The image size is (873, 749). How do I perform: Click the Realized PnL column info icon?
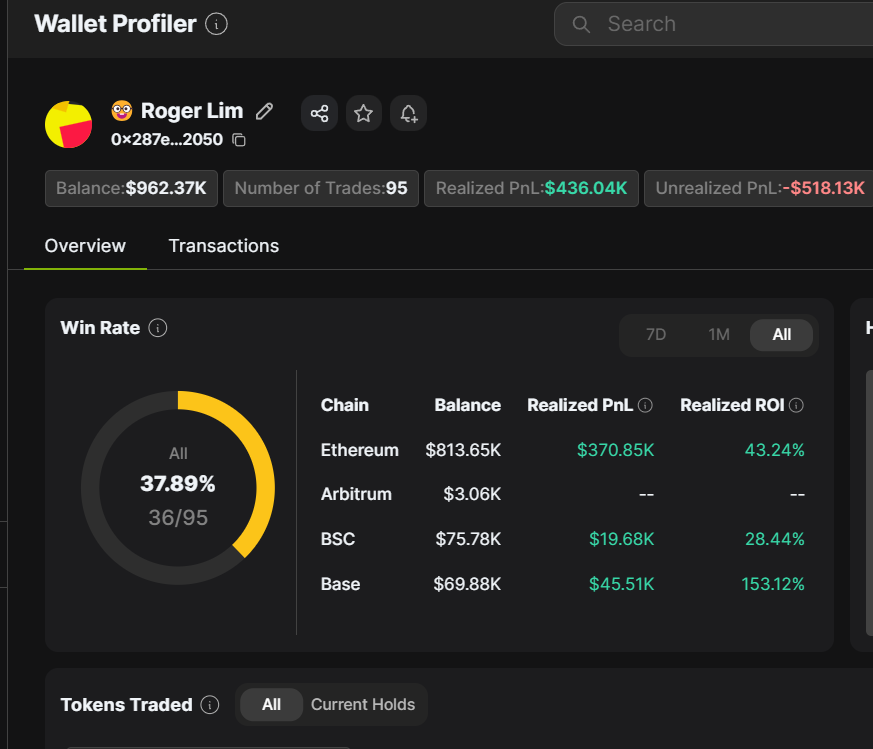coord(645,405)
